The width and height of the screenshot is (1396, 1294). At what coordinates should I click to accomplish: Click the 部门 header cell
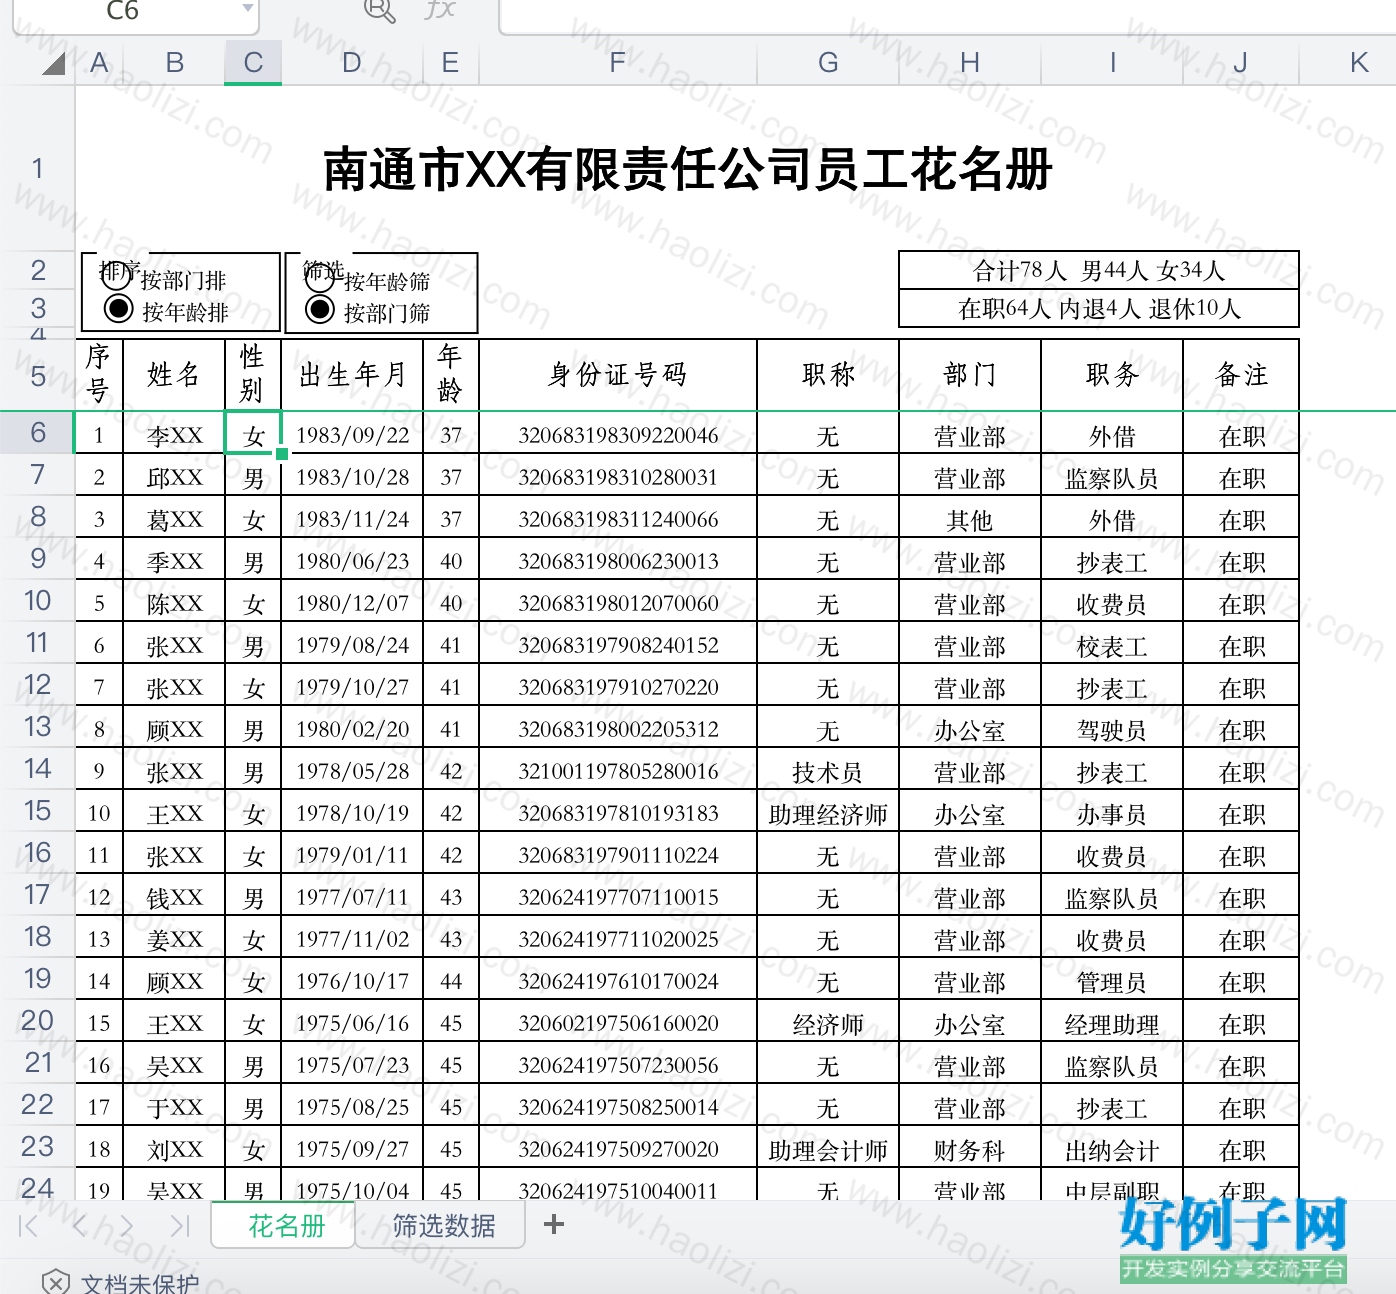pos(970,375)
